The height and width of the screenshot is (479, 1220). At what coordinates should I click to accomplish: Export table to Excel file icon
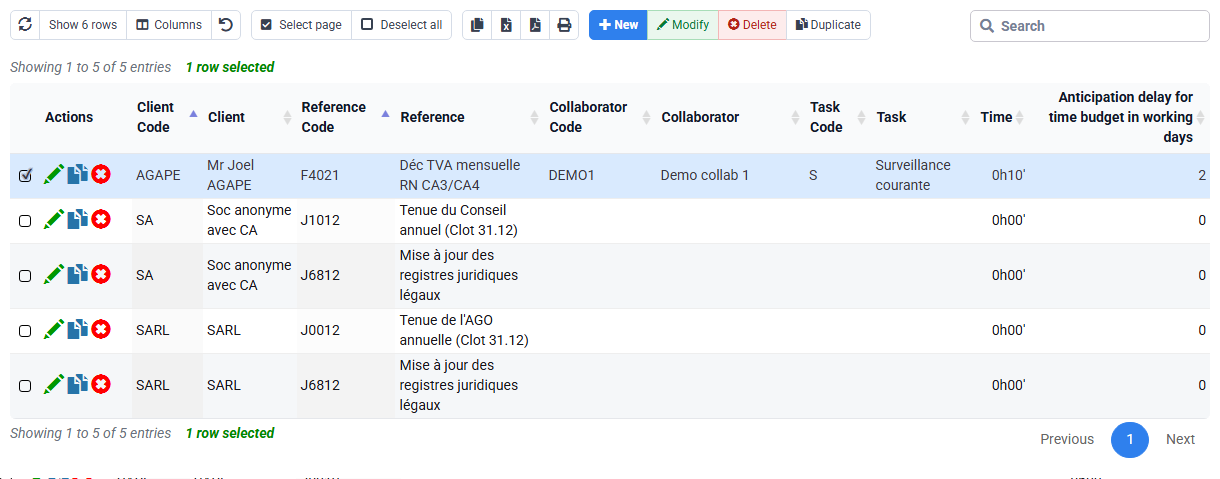(x=506, y=25)
